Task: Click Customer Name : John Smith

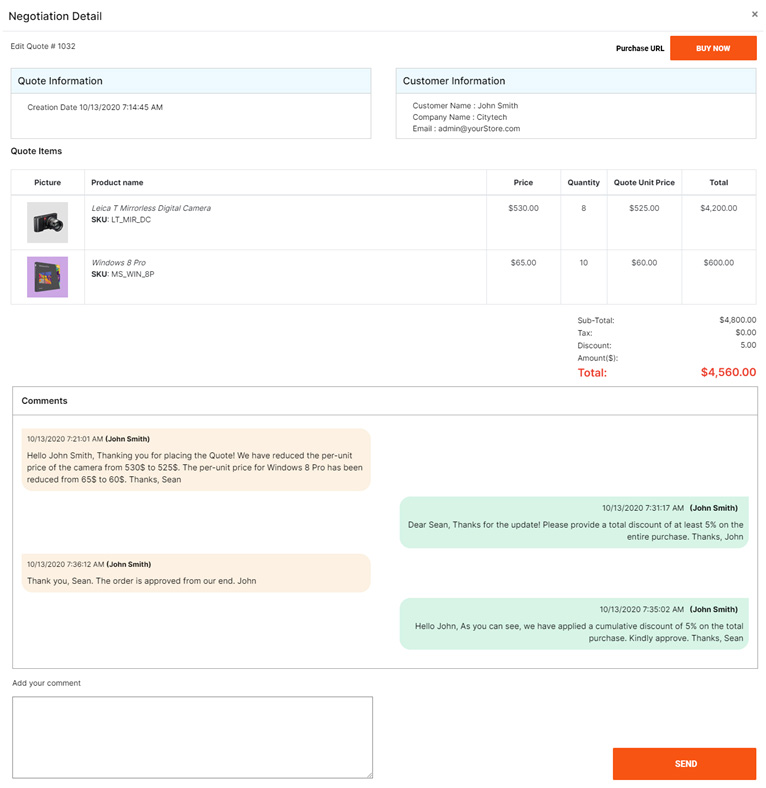Action: [x=465, y=106]
